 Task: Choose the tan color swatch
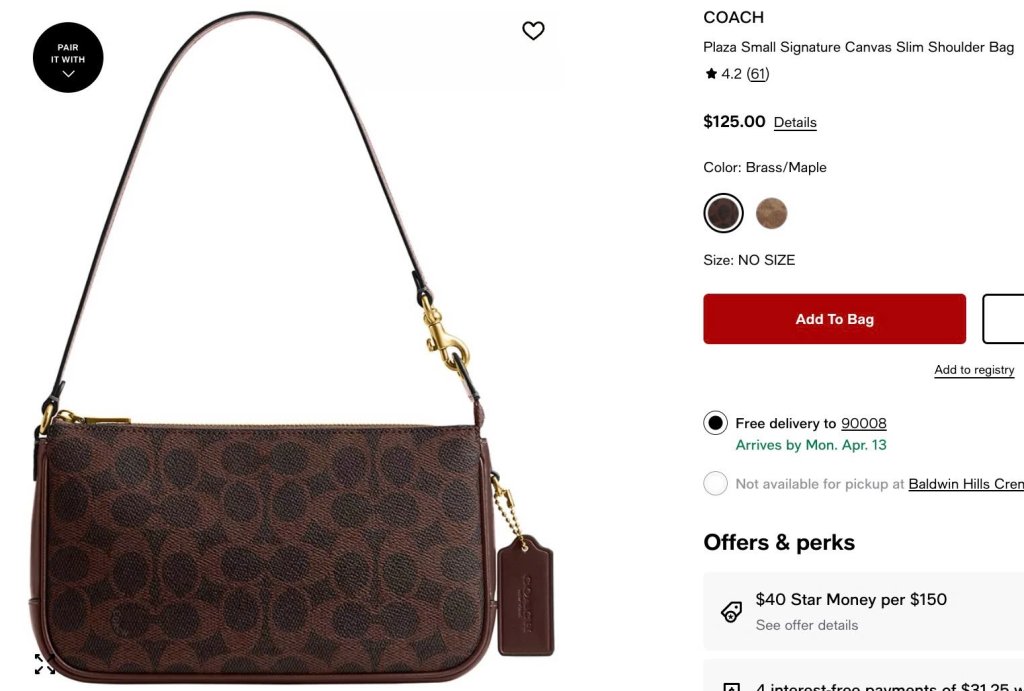771,213
